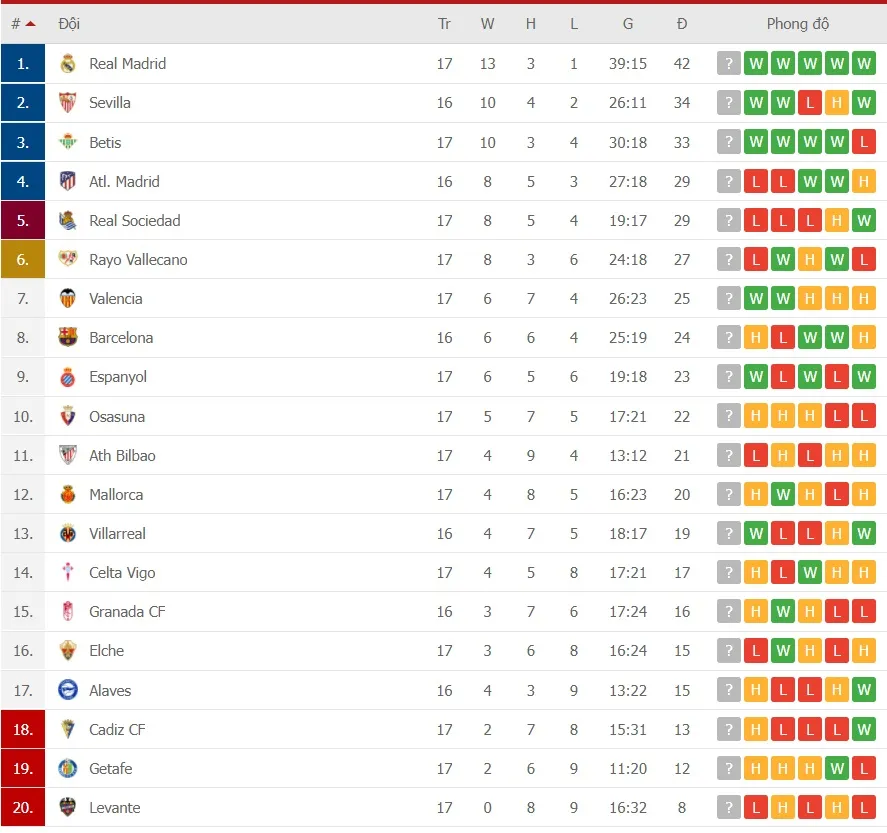The image size is (887, 833).
Task: Sort teams by the Tr matches column
Action: [444, 23]
